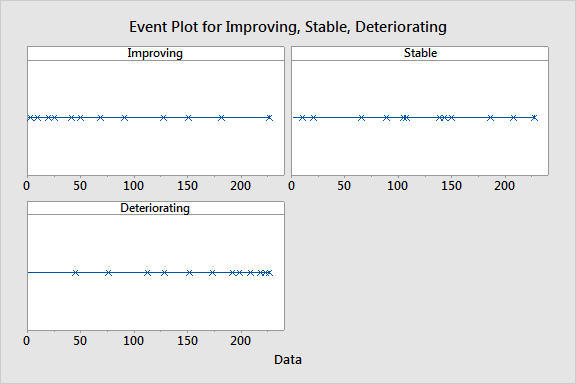Click the 150 tick label under Stable panel

[x=451, y=186]
